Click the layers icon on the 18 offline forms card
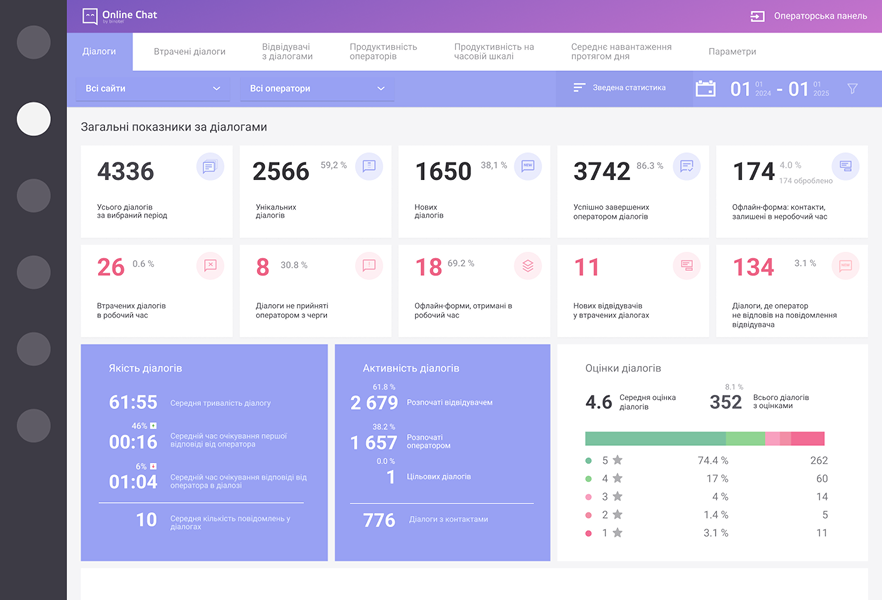Viewport: 882px width, 600px height. click(528, 265)
